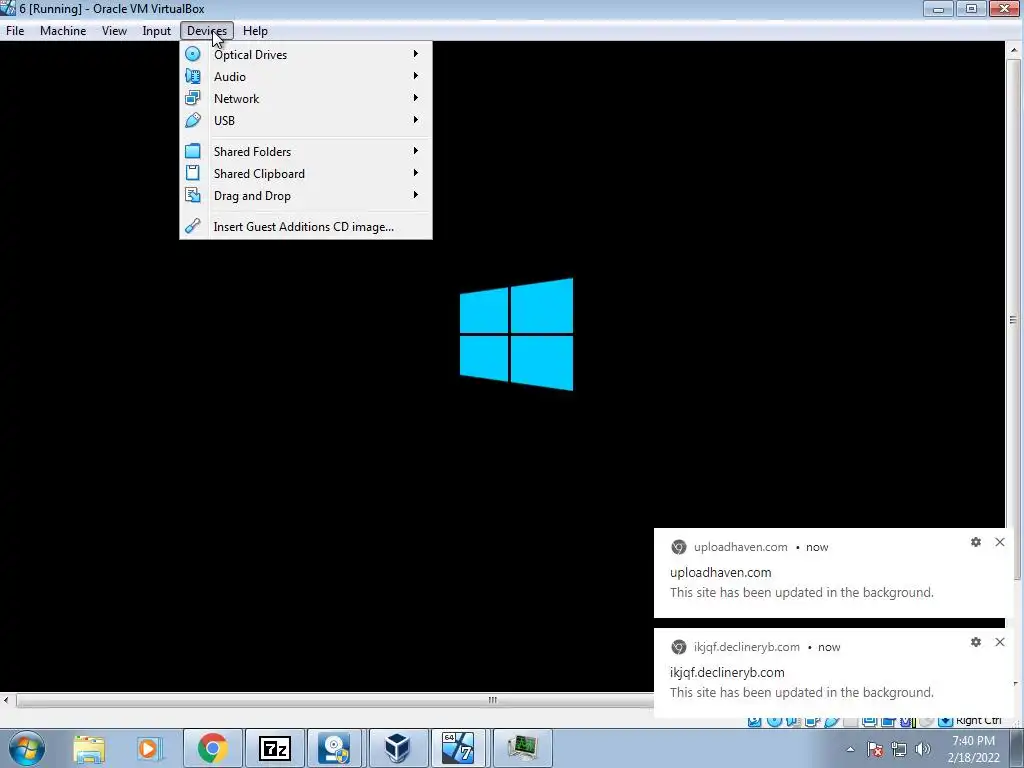
Task: Click the Shared Folders folder icon
Action: click(x=193, y=151)
